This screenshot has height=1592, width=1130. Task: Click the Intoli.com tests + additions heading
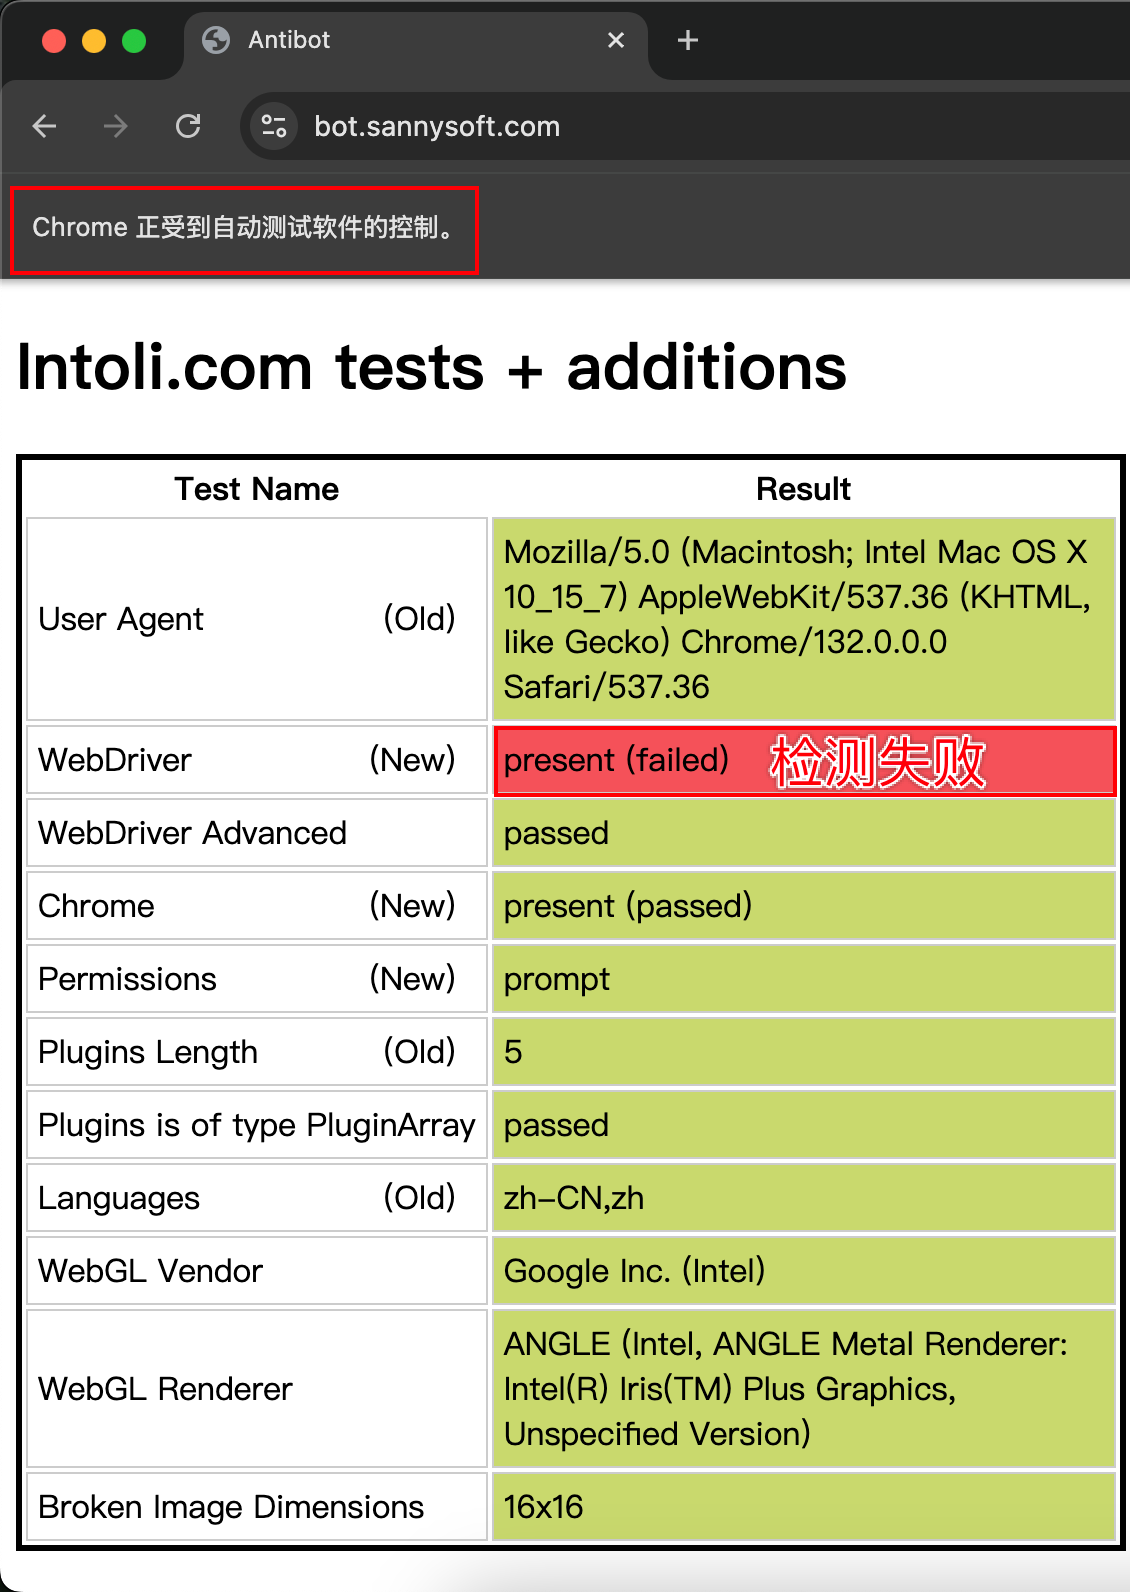pyautogui.click(x=432, y=367)
